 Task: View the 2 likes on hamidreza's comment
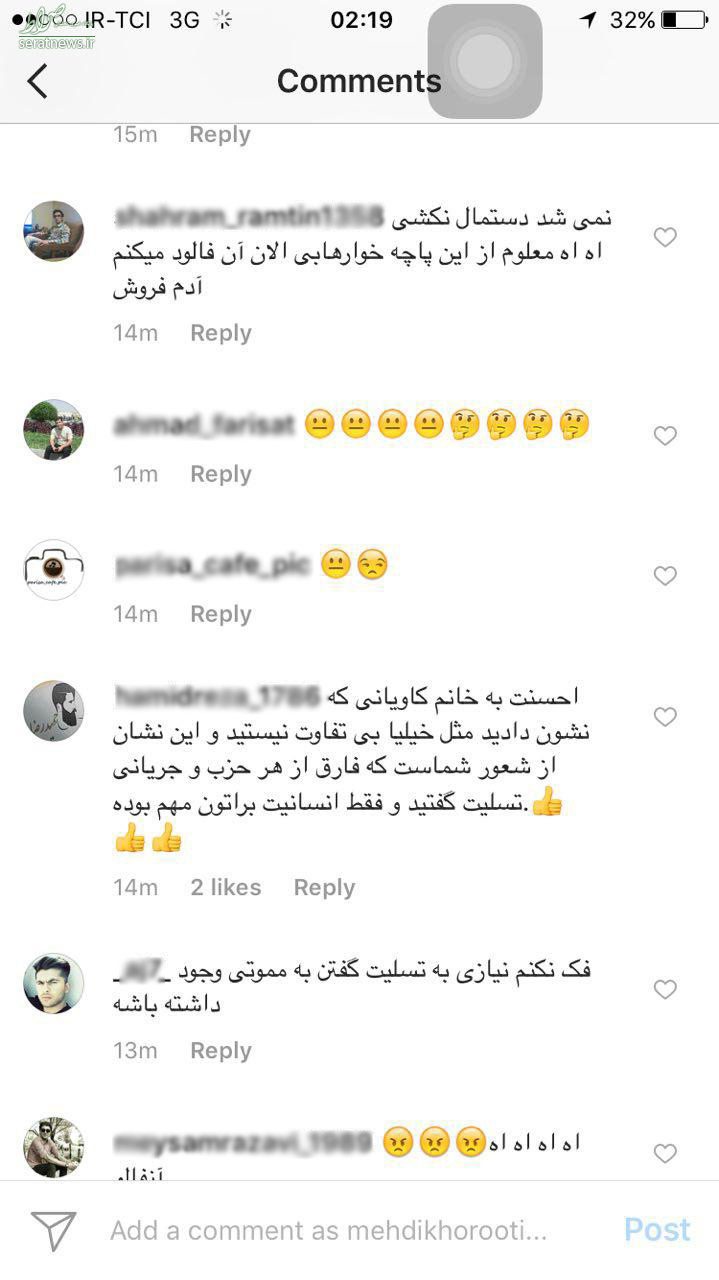click(226, 888)
